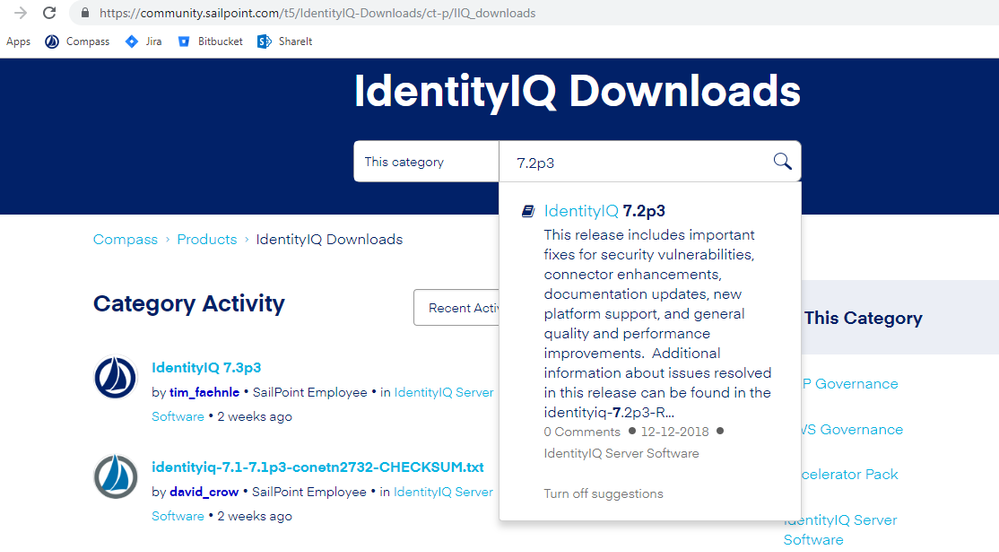Open the Compass bookmark in bookmarks bar
The image size is (999, 552).
coord(77,41)
